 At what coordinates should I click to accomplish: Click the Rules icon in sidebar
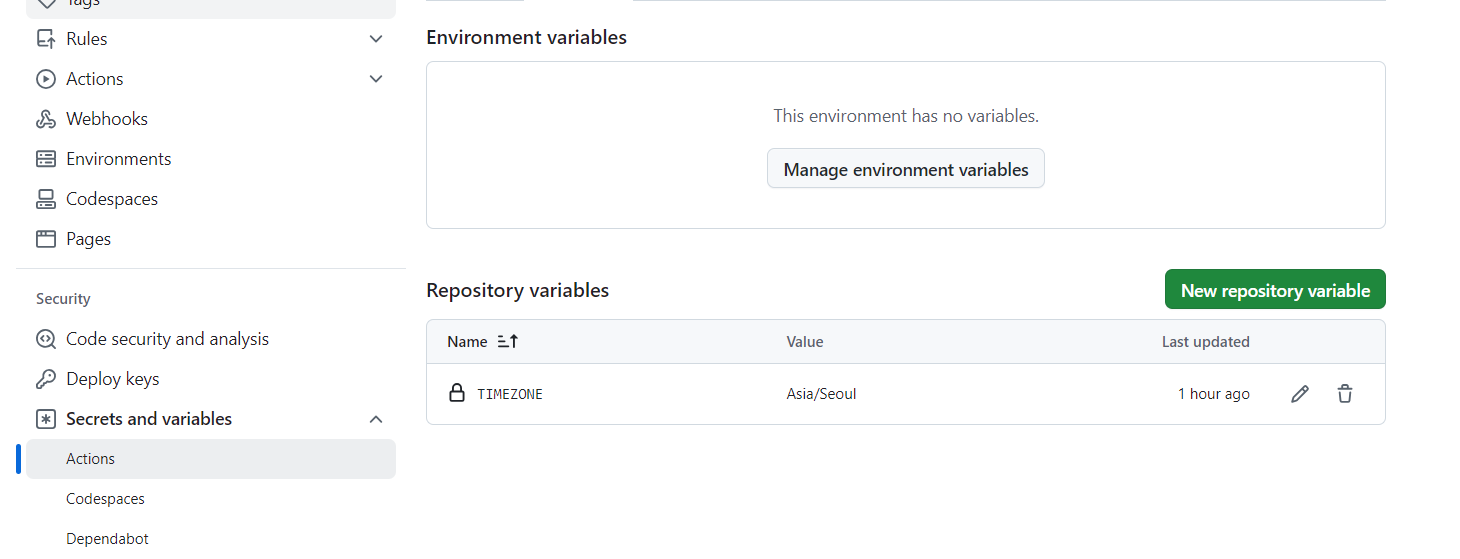coord(46,39)
